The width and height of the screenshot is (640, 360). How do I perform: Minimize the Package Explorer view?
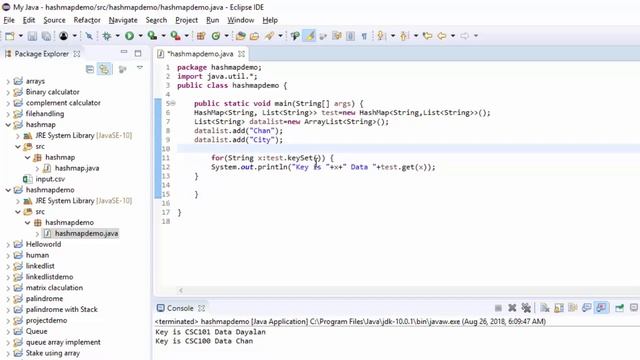pyautogui.click(x=124, y=53)
